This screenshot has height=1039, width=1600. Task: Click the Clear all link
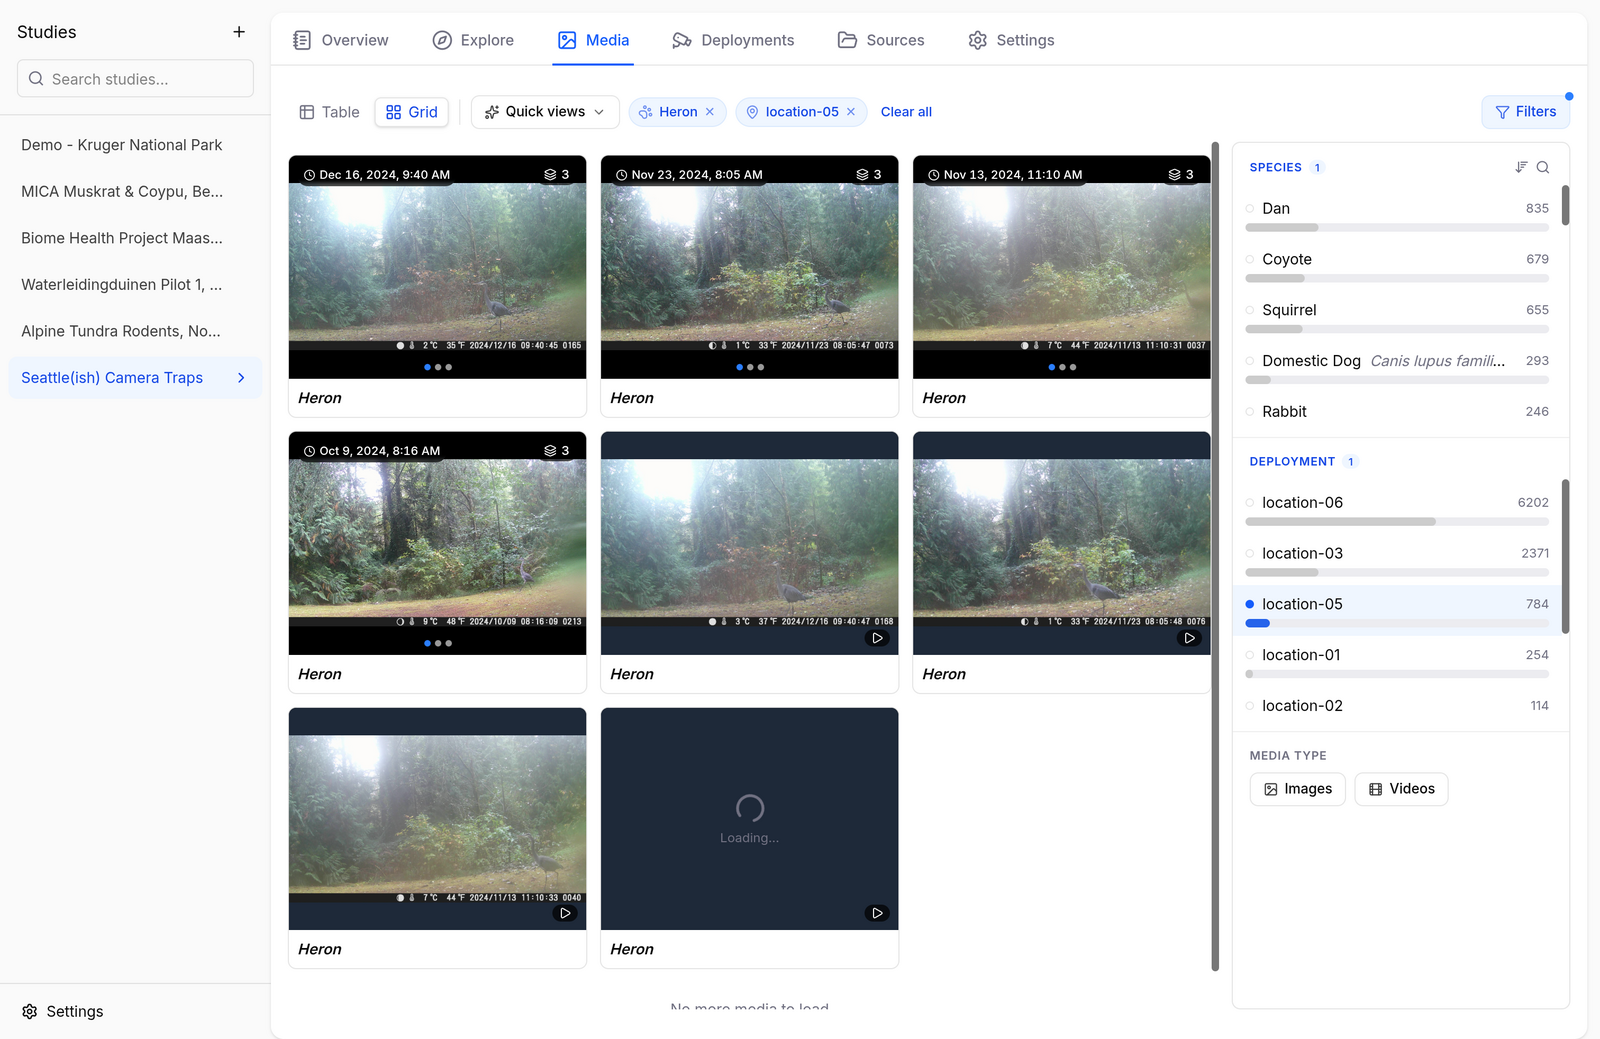tap(906, 112)
